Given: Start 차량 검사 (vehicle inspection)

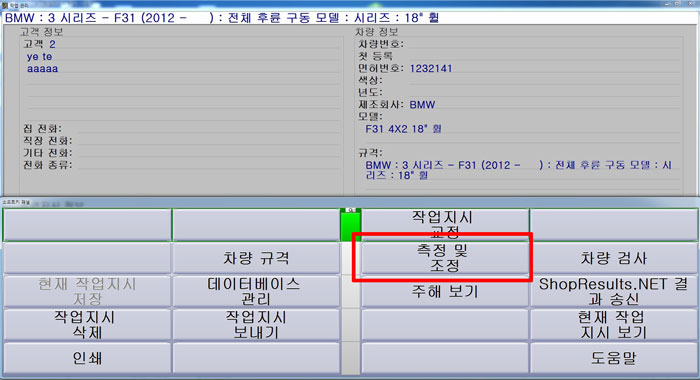Looking at the screenshot, I should 614,258.
